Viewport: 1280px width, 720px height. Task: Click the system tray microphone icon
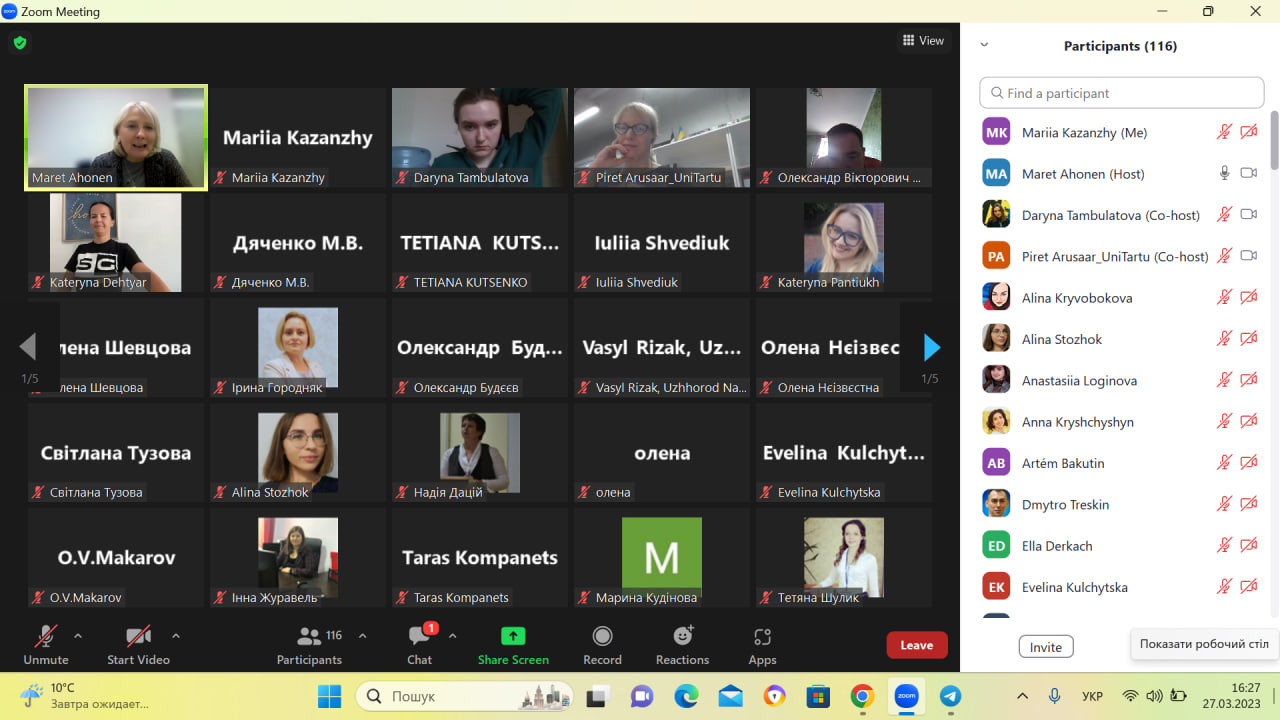(1054, 696)
